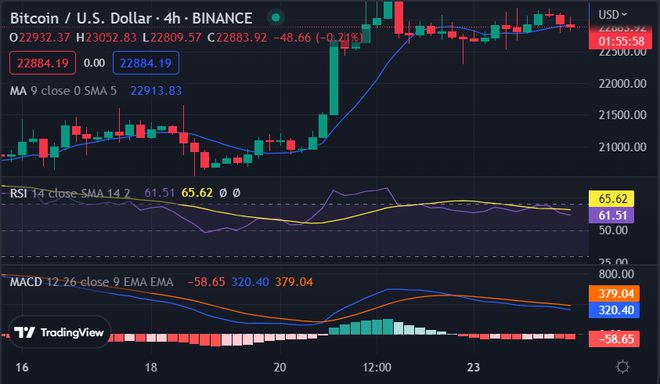The image size is (660, 384).
Task: Click date 16 on time axis
Action: (x=22, y=367)
